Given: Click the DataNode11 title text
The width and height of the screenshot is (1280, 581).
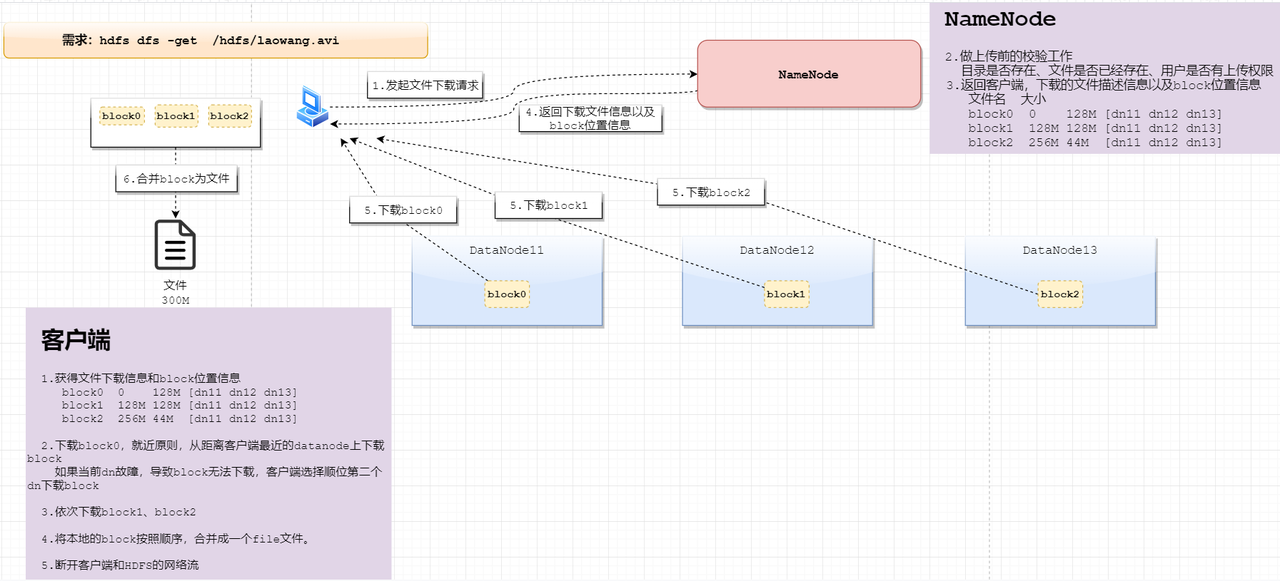Looking at the screenshot, I should pyautogui.click(x=506, y=250).
